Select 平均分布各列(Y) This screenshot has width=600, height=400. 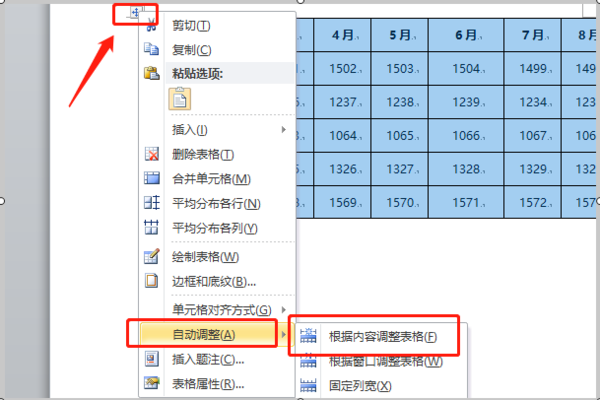click(x=217, y=228)
